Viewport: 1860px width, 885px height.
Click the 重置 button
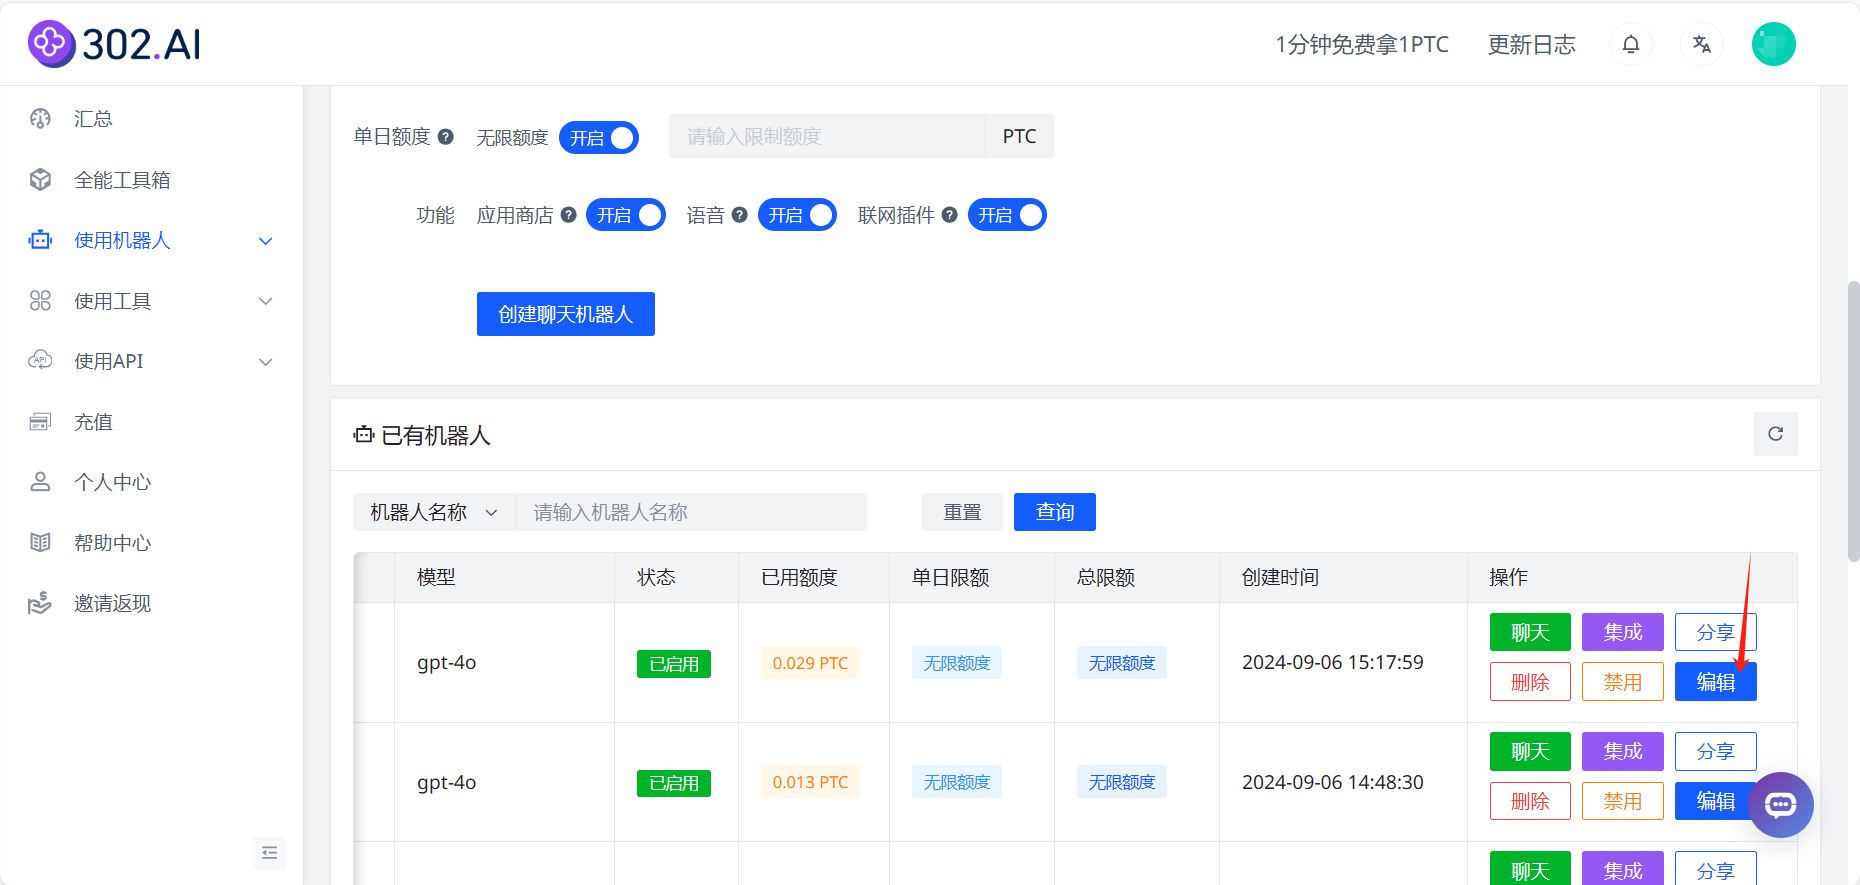pyautogui.click(x=963, y=512)
